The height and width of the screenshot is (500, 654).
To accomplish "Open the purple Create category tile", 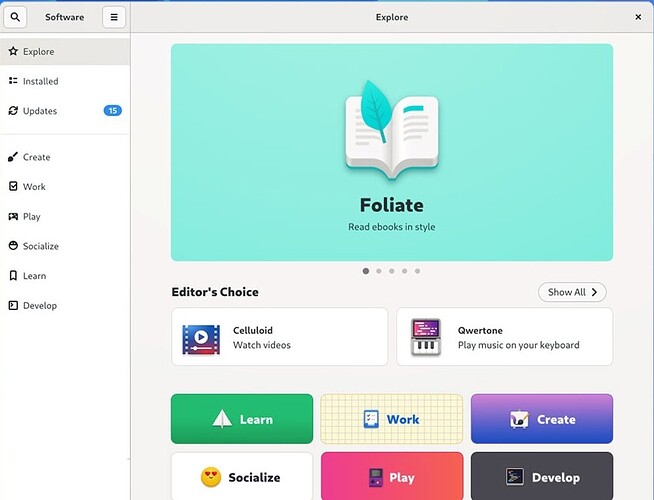I will click(542, 419).
